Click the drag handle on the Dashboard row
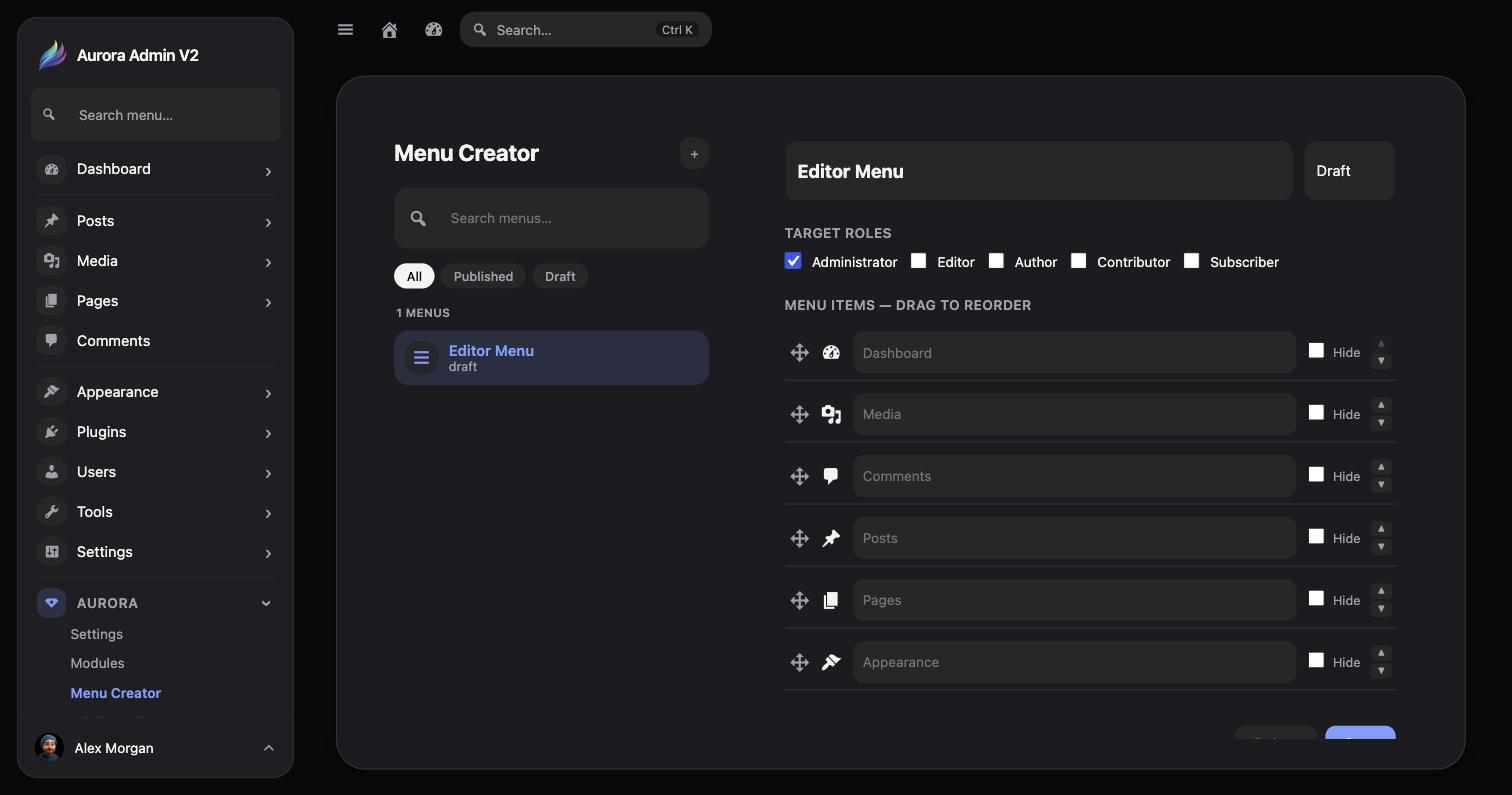Image resolution: width=1512 pixels, height=795 pixels. (x=799, y=352)
